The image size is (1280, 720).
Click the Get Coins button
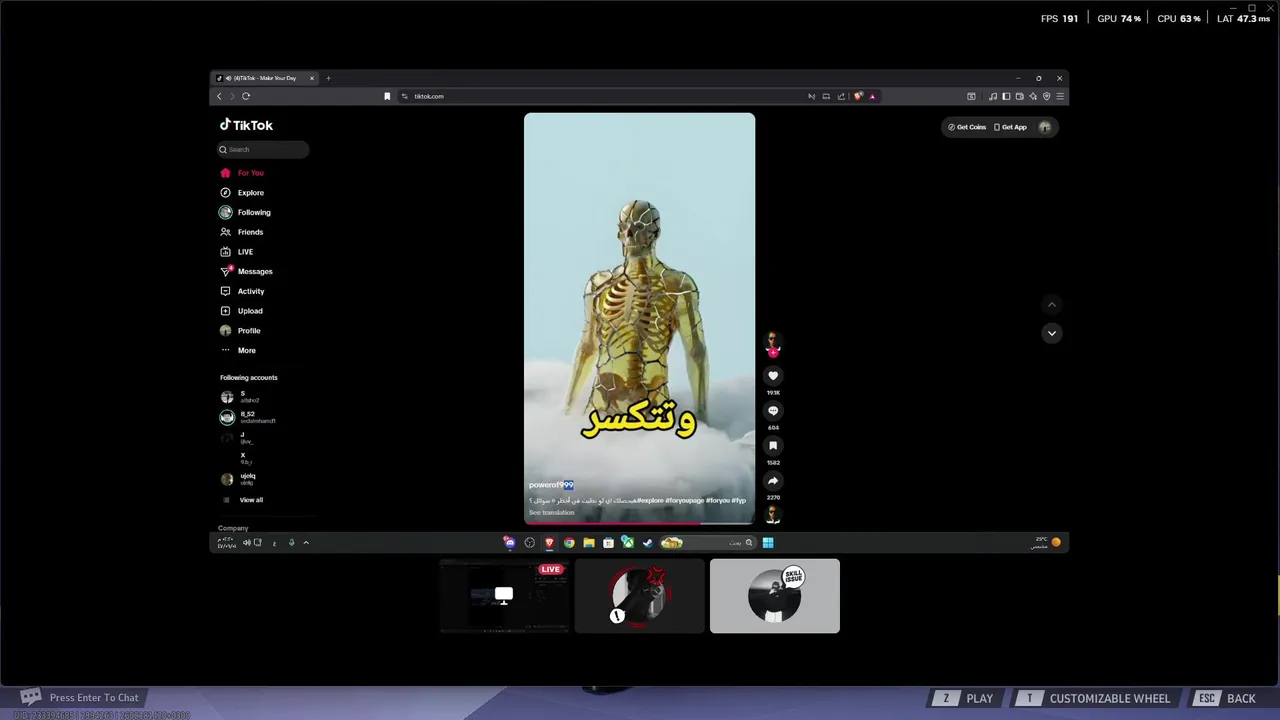(x=967, y=127)
